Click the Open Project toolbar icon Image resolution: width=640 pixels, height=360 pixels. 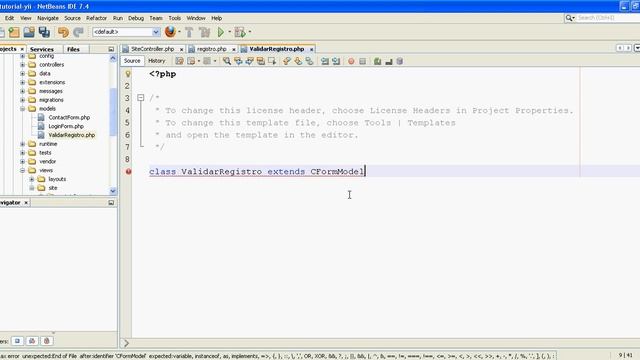pyautogui.click(x=29, y=32)
